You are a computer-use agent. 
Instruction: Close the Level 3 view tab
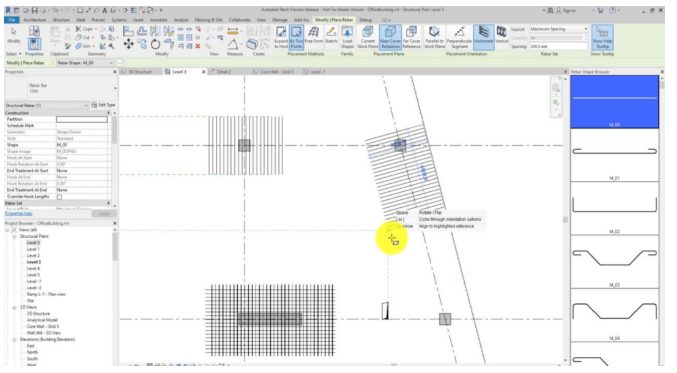(x=204, y=72)
